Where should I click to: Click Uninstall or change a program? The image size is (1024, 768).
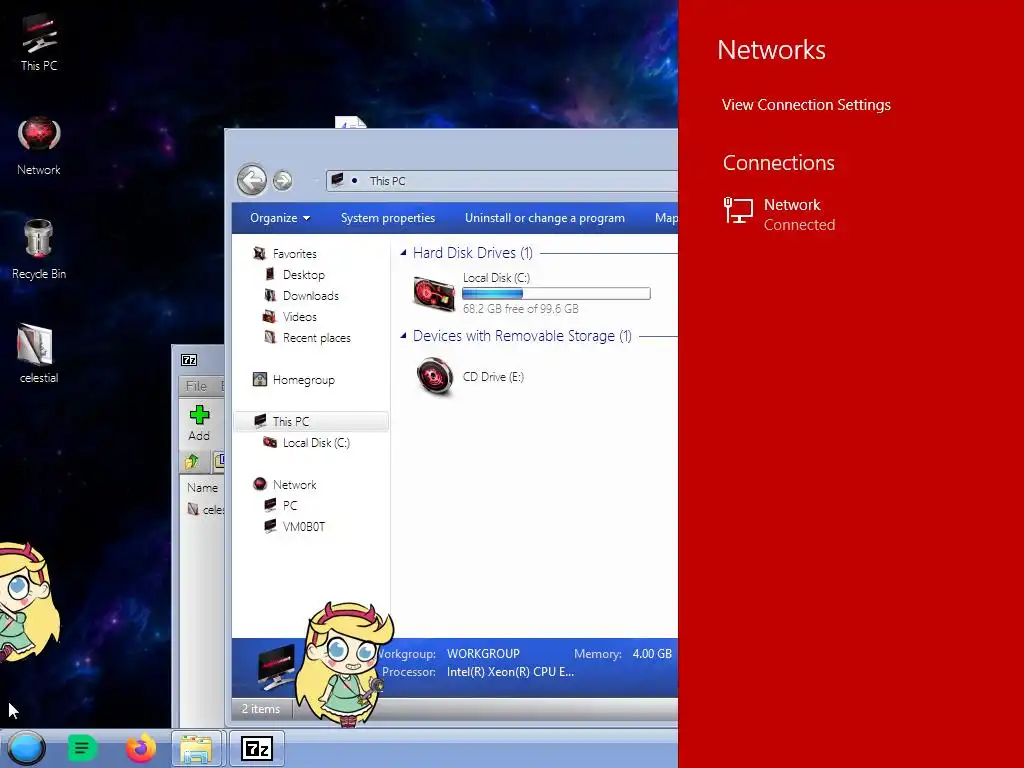pyautogui.click(x=545, y=218)
